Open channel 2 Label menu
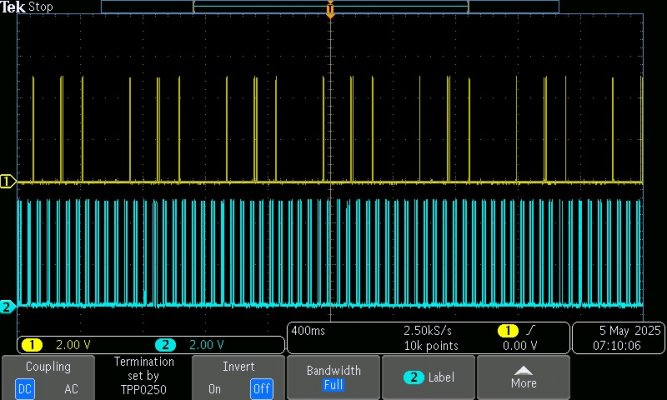The width and height of the screenshot is (667, 400). point(428,377)
